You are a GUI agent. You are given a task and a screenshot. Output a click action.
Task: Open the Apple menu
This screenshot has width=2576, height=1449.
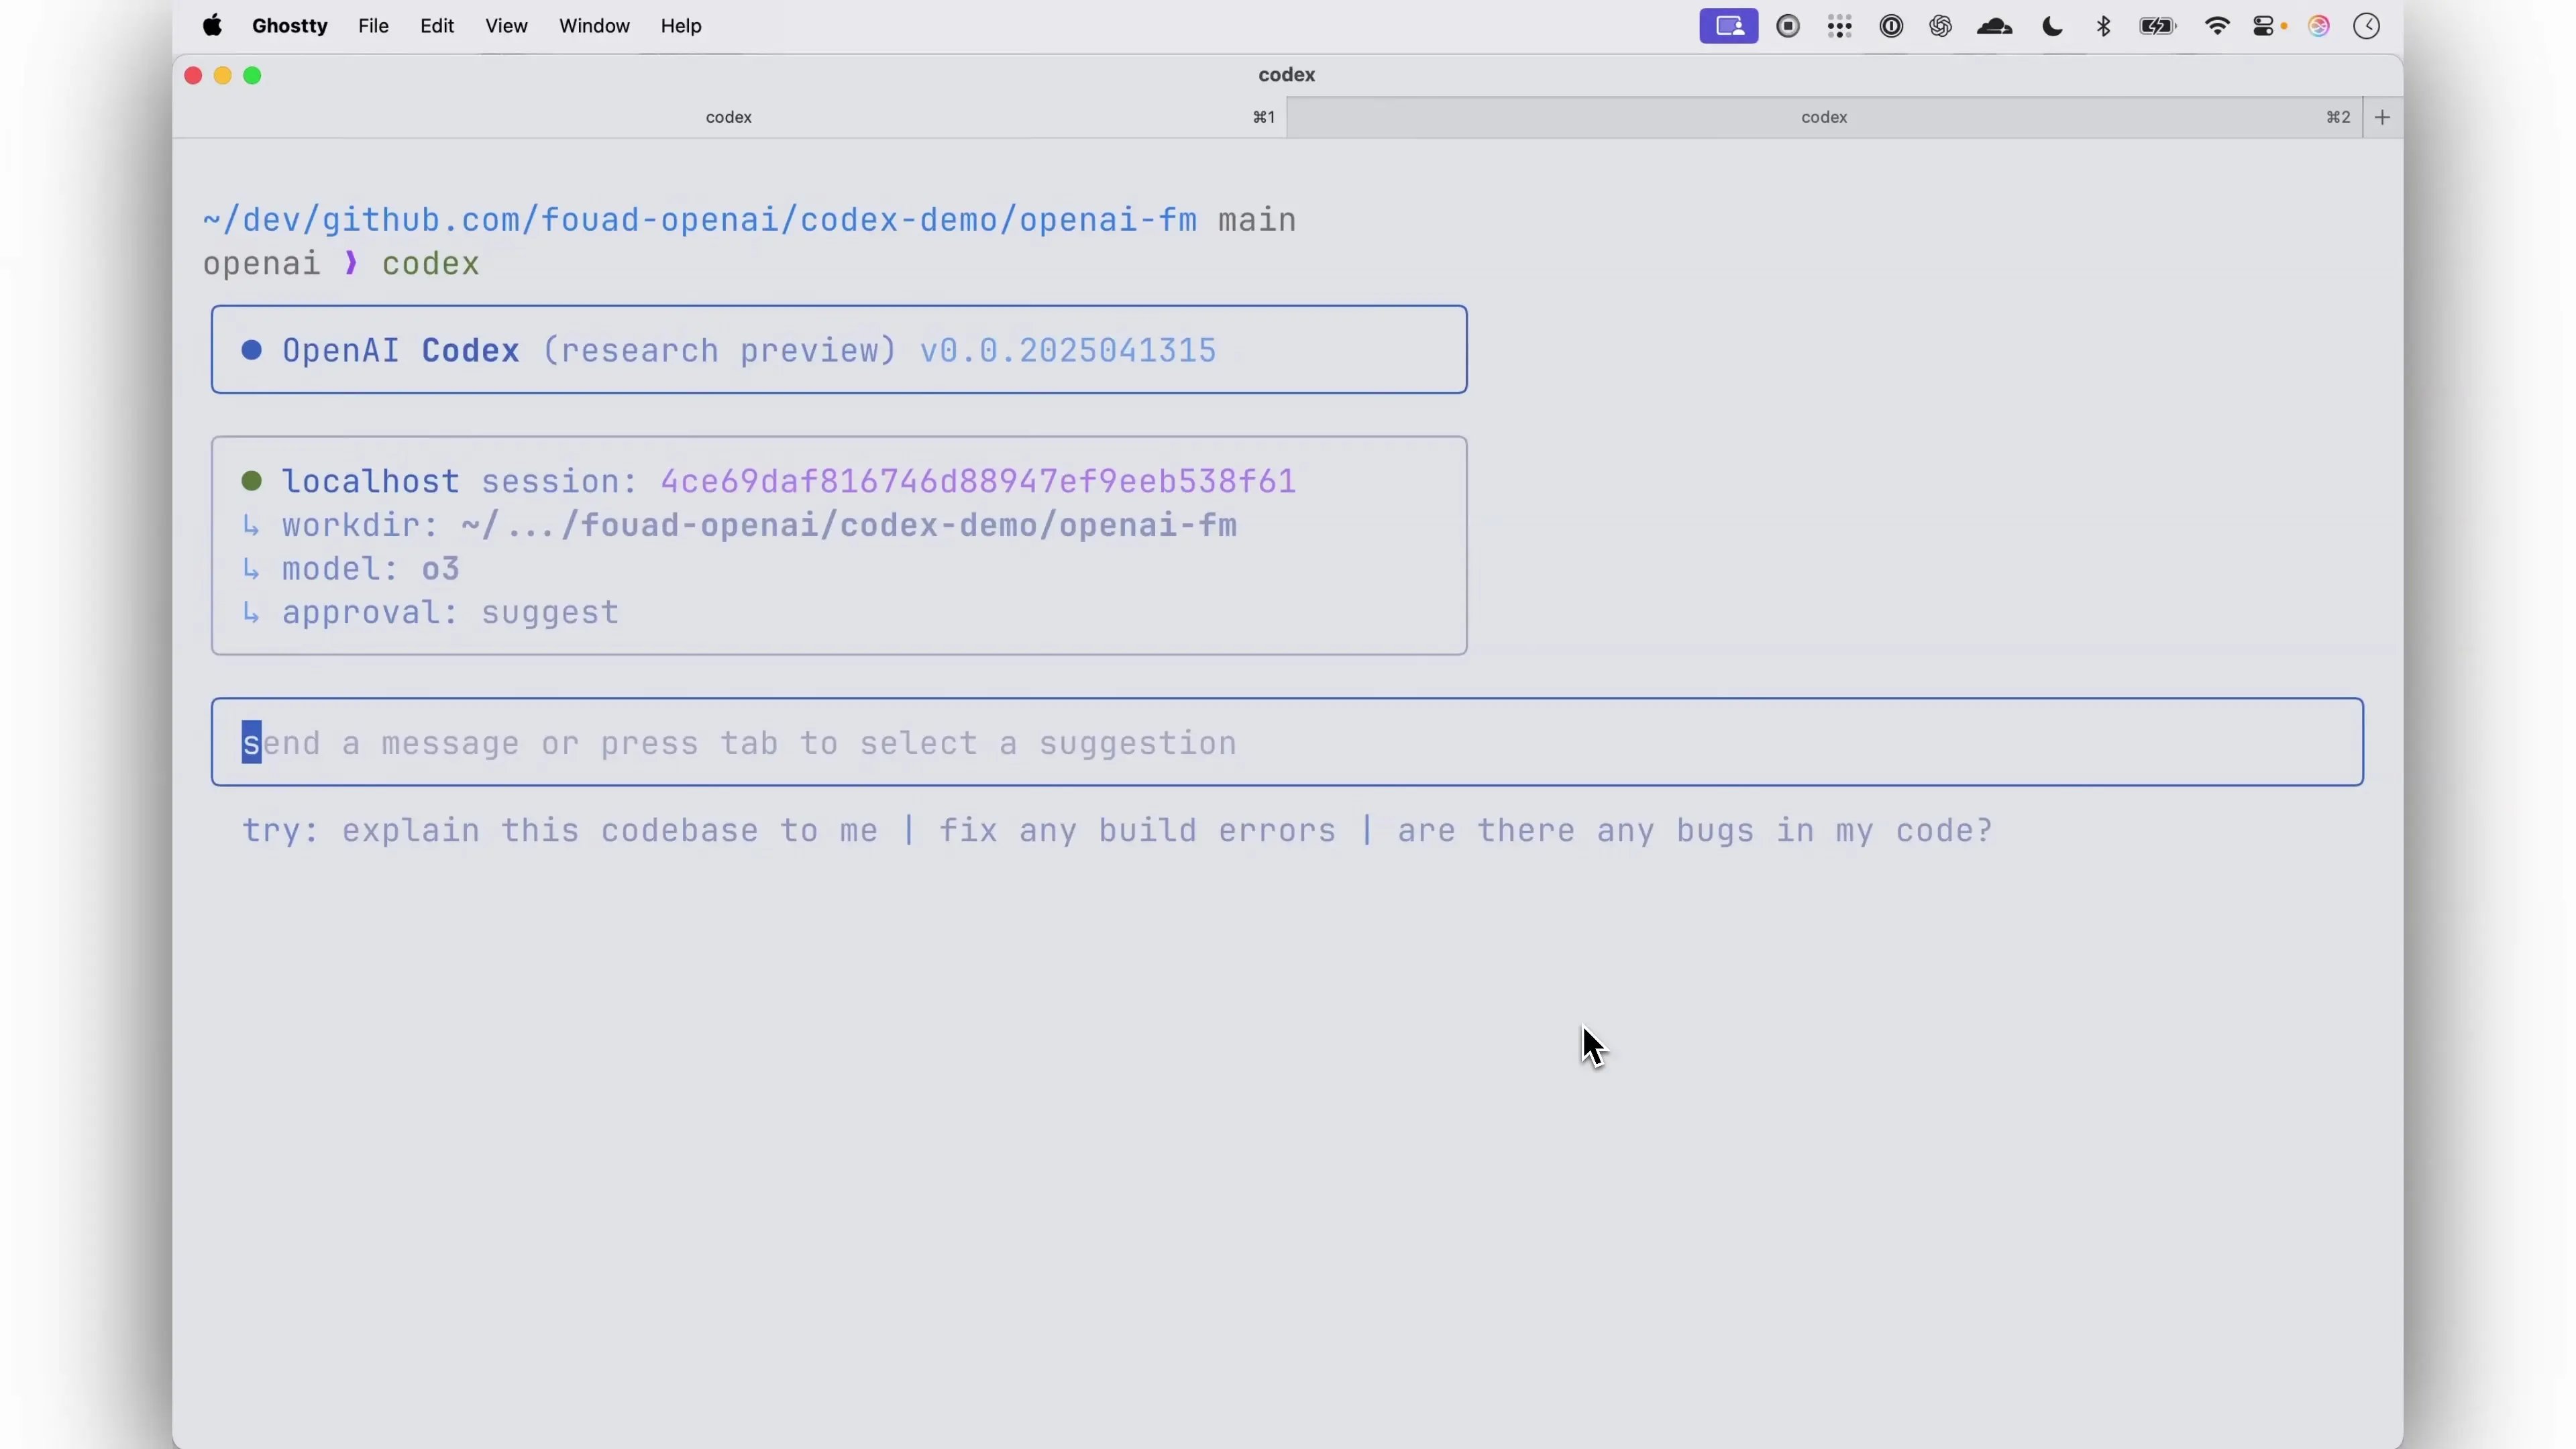[x=212, y=26]
